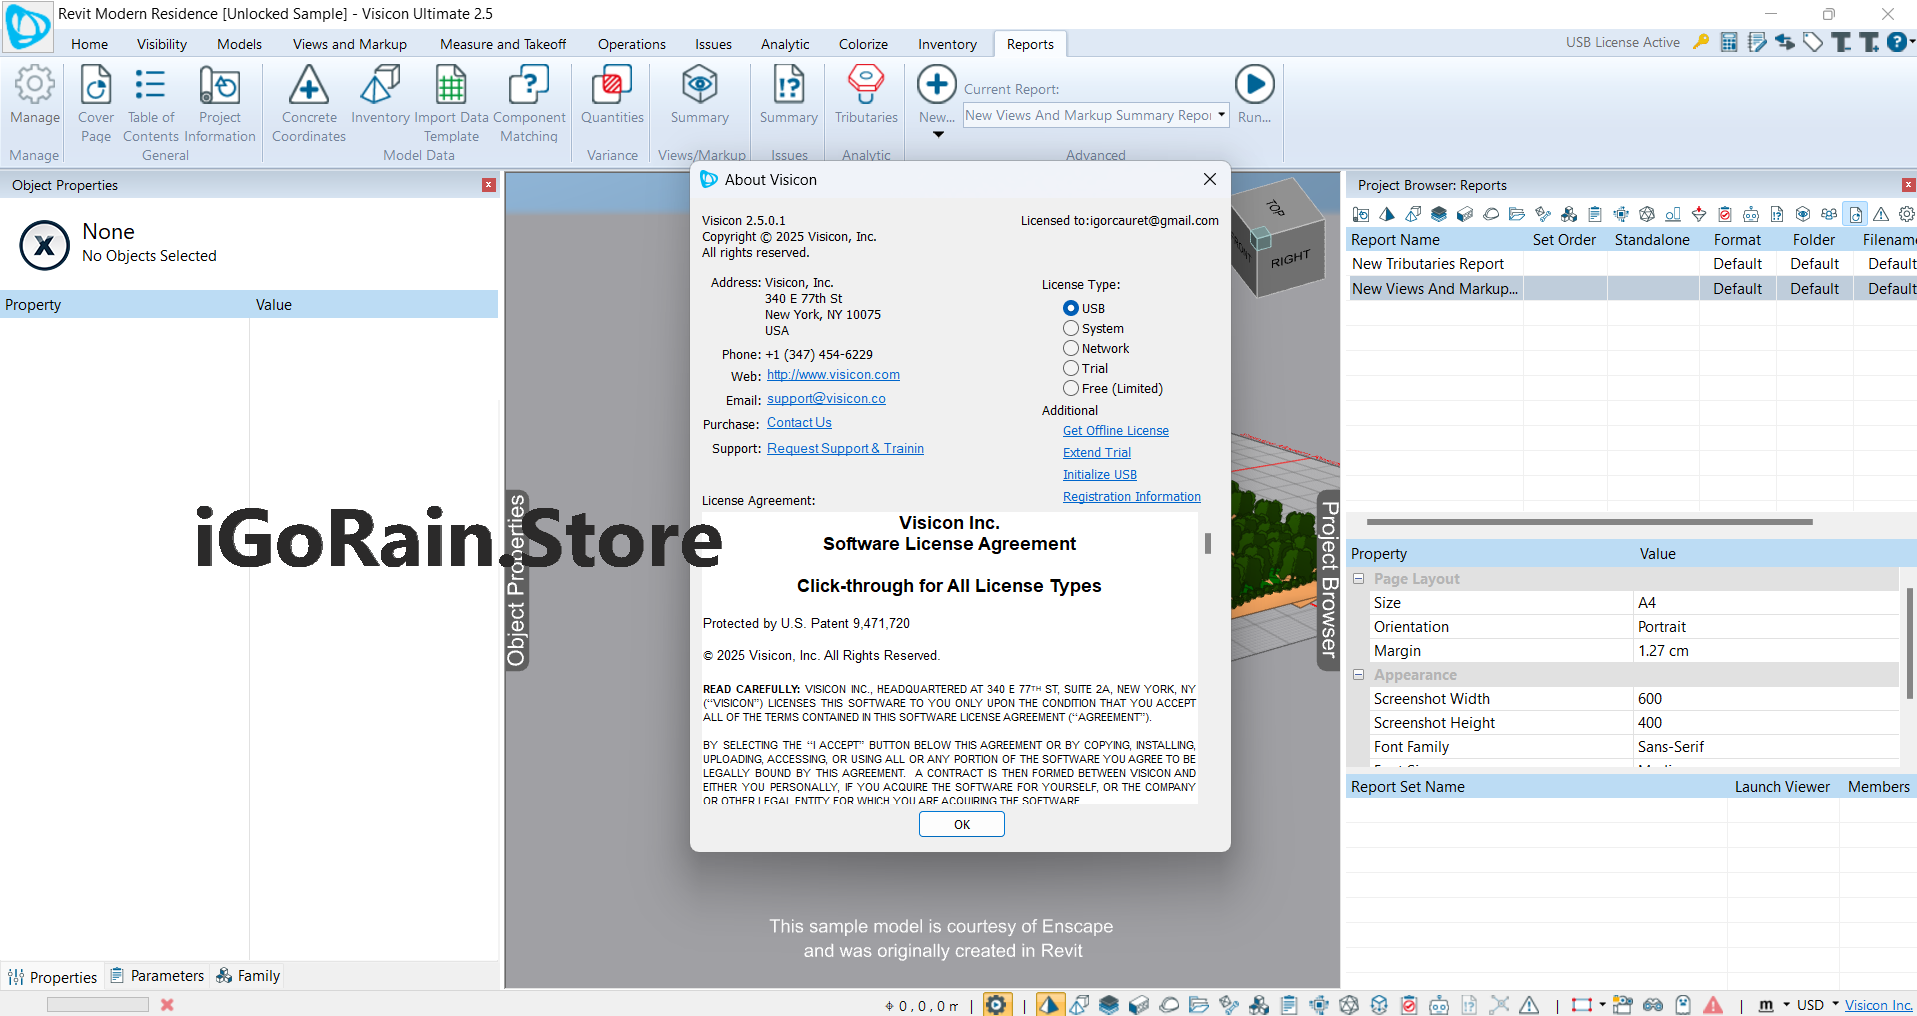Switch to the Inventory ribbon tab

point(946,44)
